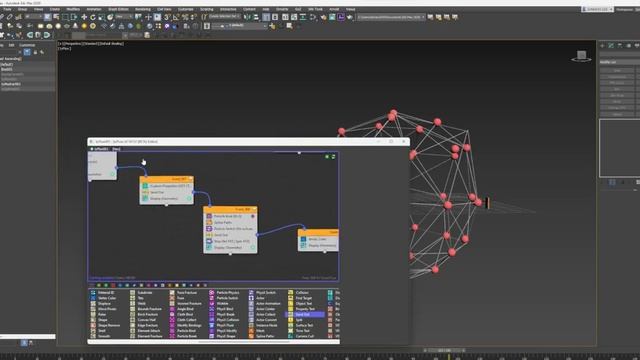Select the Move transform tool in main toolbar
Screen dimensions: 640x360
[x=84, y=17]
